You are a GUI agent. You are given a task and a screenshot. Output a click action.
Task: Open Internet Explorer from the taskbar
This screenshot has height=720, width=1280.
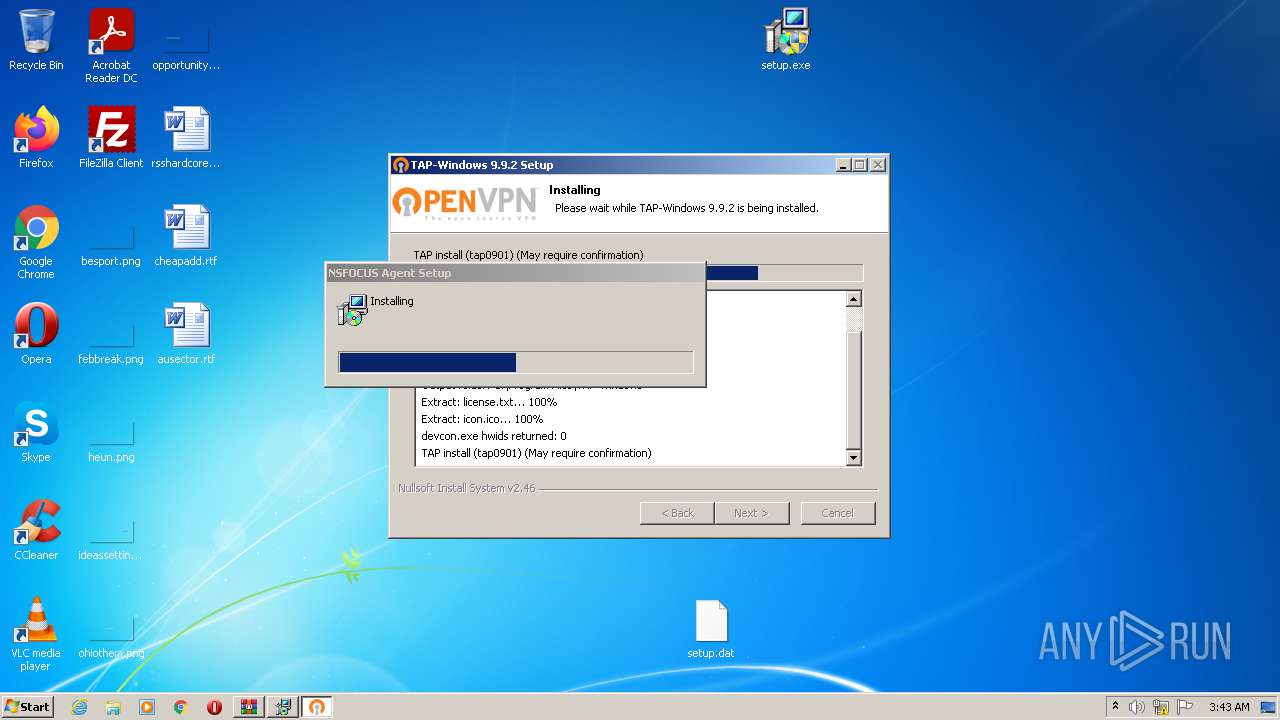coord(79,707)
